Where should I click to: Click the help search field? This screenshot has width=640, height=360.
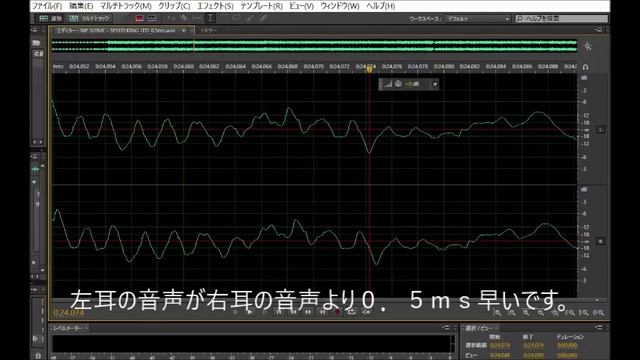pyautogui.click(x=561, y=19)
